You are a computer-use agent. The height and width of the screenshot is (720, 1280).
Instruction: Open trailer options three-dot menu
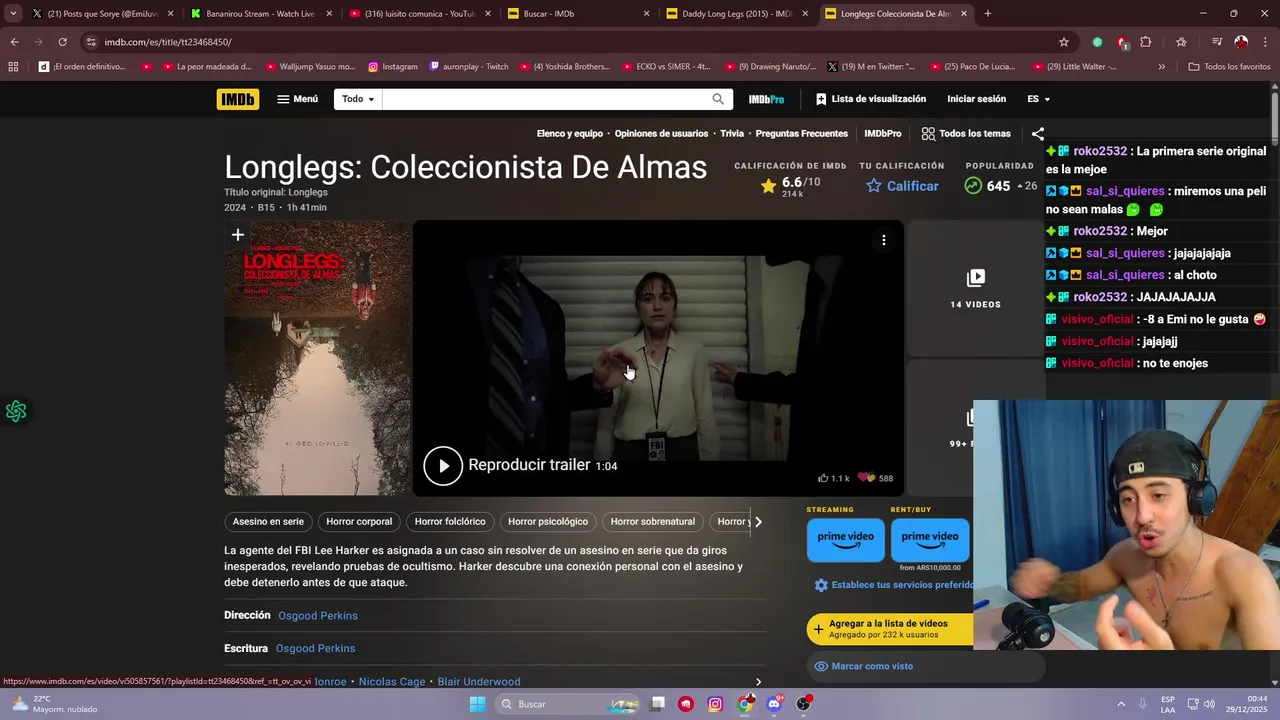884,240
